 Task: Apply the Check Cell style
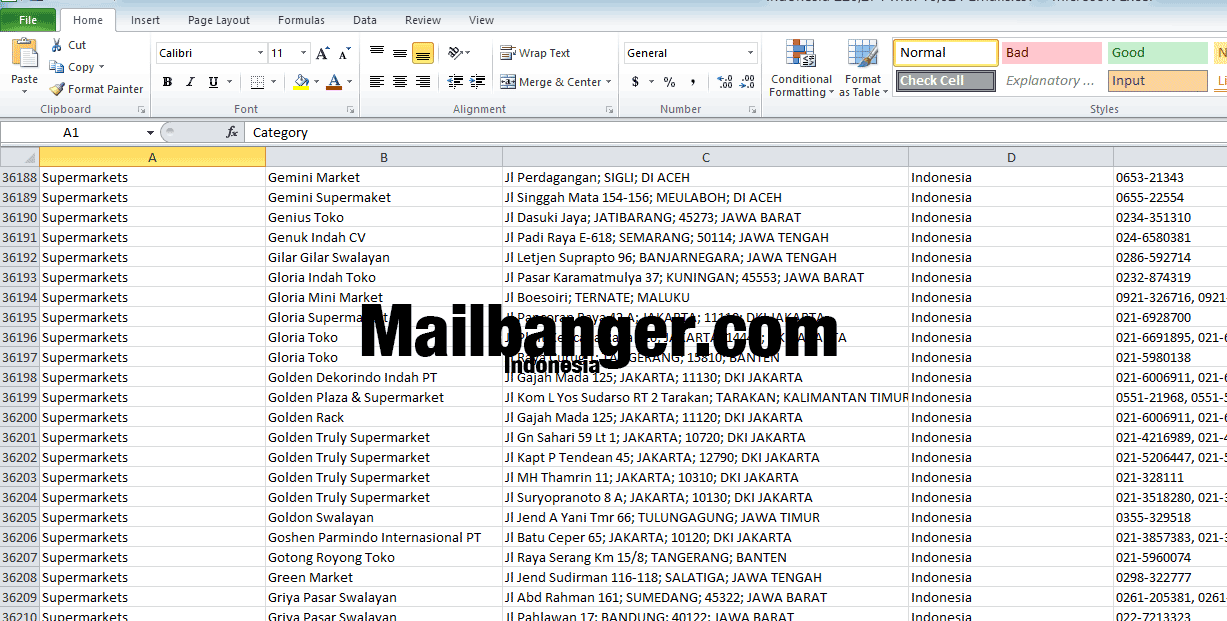click(946, 81)
